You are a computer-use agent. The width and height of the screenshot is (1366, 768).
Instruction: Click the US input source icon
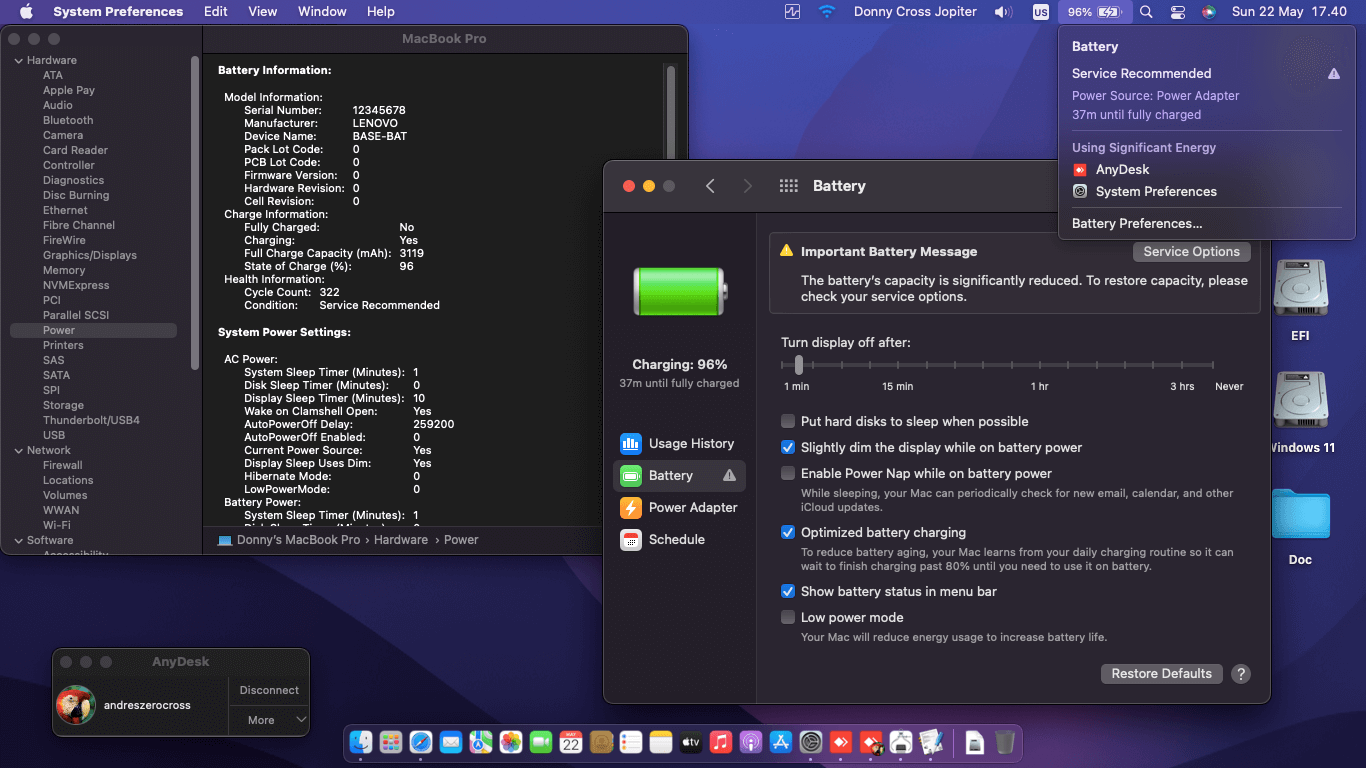click(x=1041, y=12)
